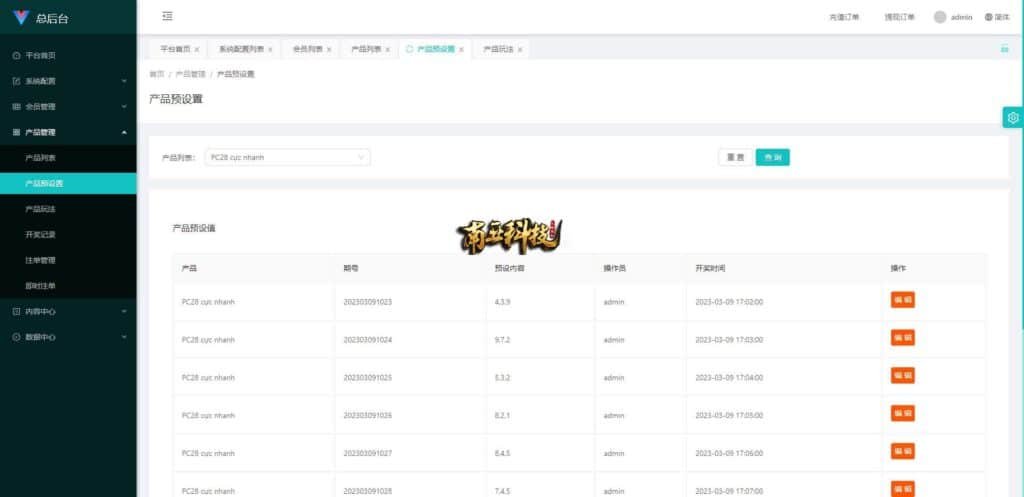Click the lock icon beside the tab bar
Image resolution: width=1024 pixels, height=497 pixels.
click(x=1004, y=48)
